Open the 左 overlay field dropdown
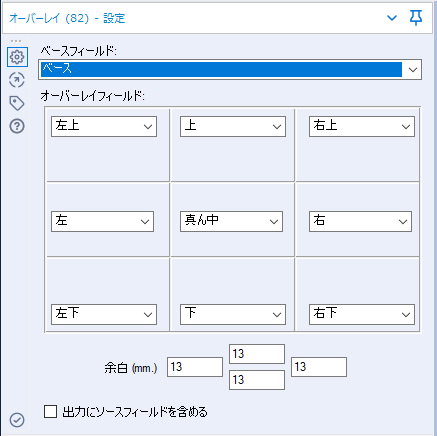The width and height of the screenshot is (437, 436). pos(102,221)
